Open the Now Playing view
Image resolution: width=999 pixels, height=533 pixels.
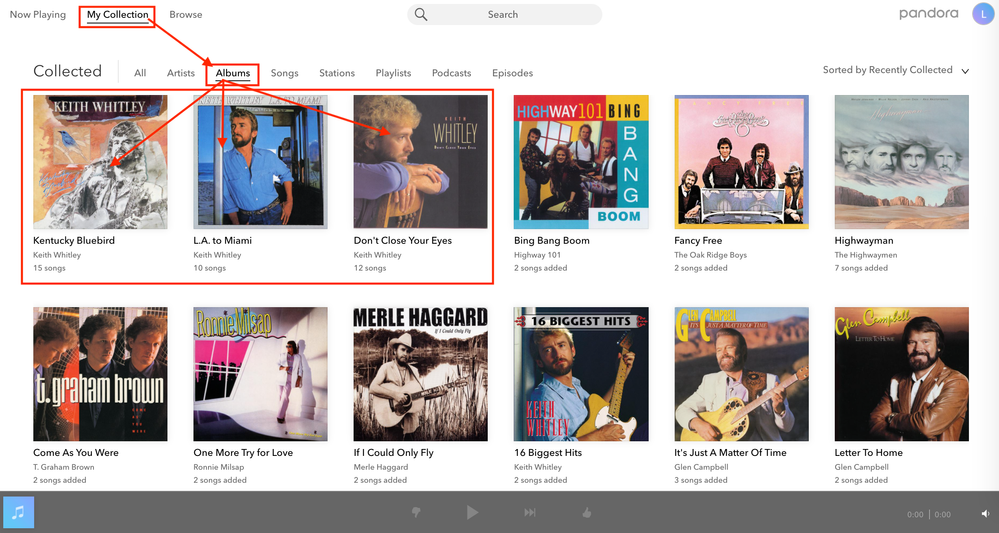pyautogui.click(x=38, y=15)
